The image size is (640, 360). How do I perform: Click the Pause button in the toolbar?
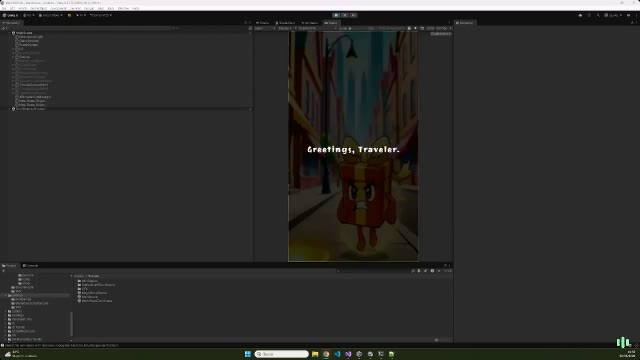coord(344,15)
